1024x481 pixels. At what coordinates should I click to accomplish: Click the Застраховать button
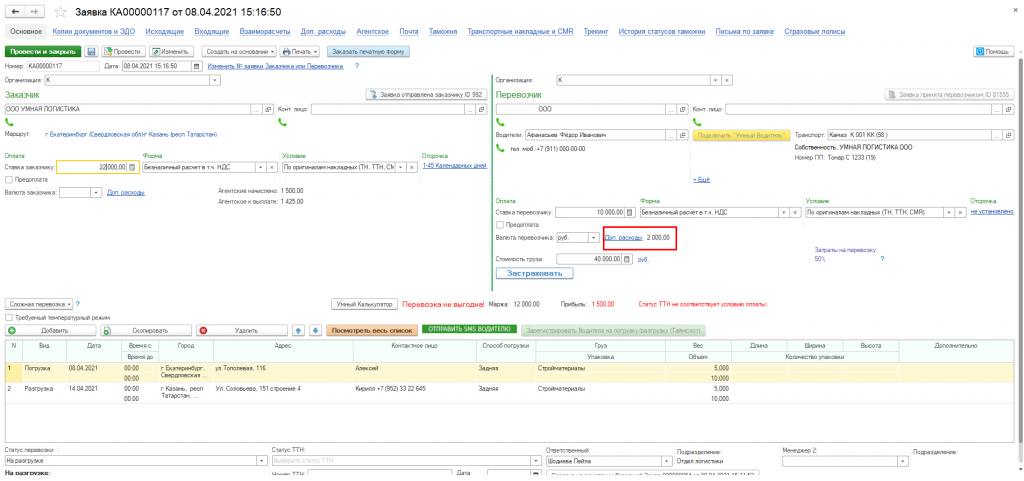click(535, 273)
